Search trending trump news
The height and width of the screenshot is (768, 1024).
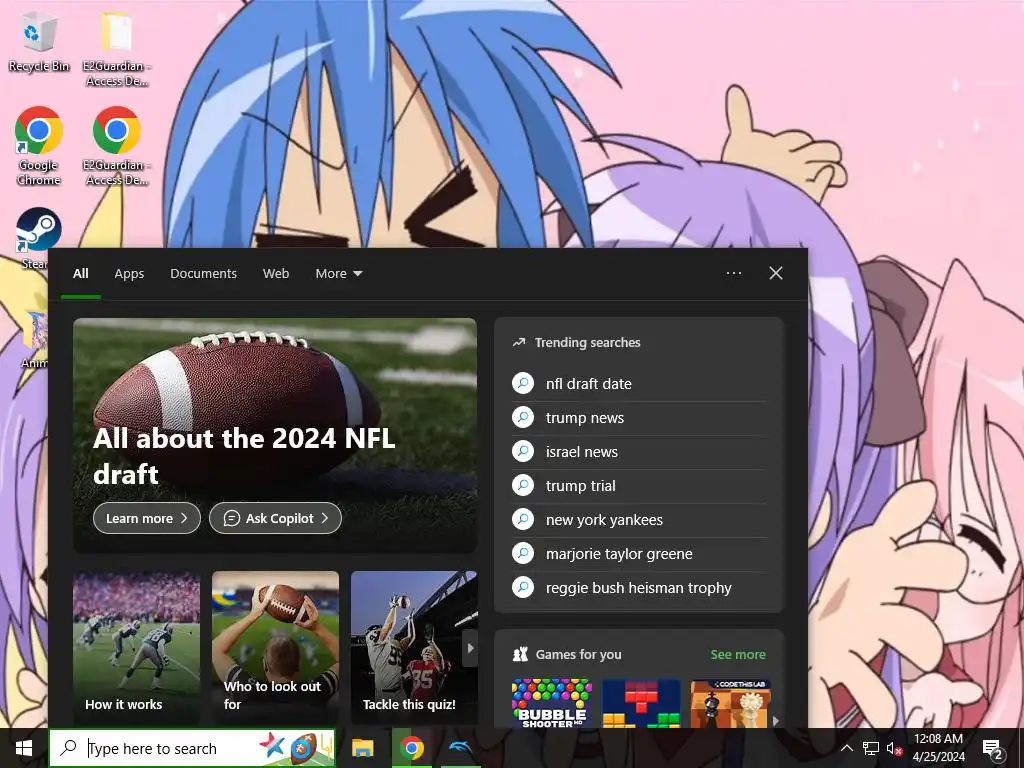point(584,418)
